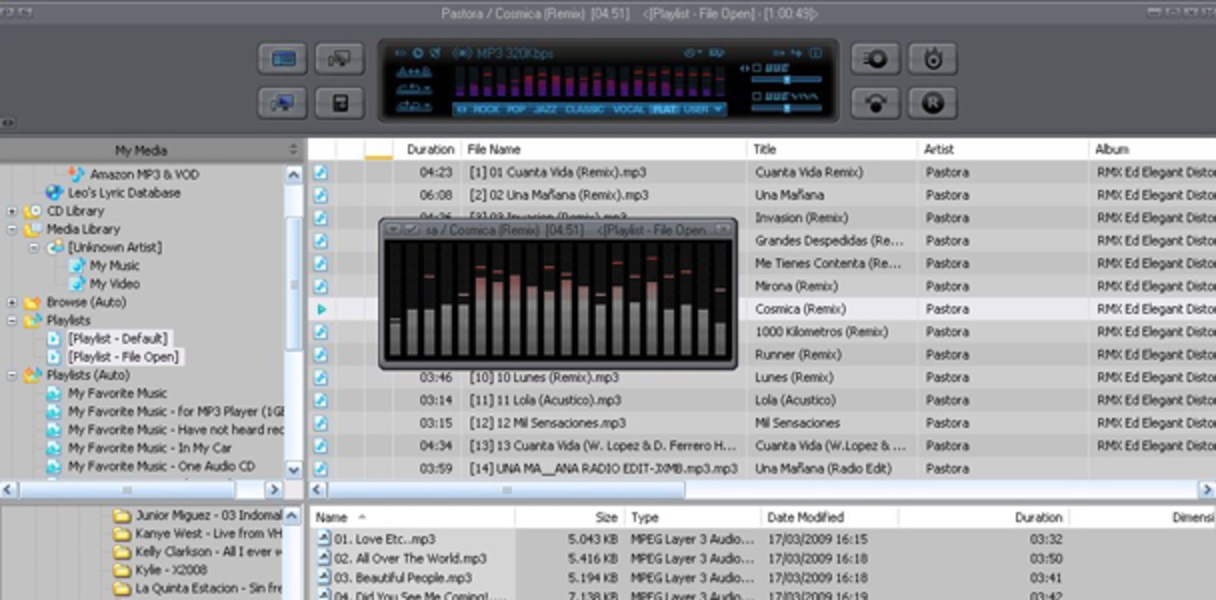Toggle the BBE ViVA checkbox

point(757,96)
